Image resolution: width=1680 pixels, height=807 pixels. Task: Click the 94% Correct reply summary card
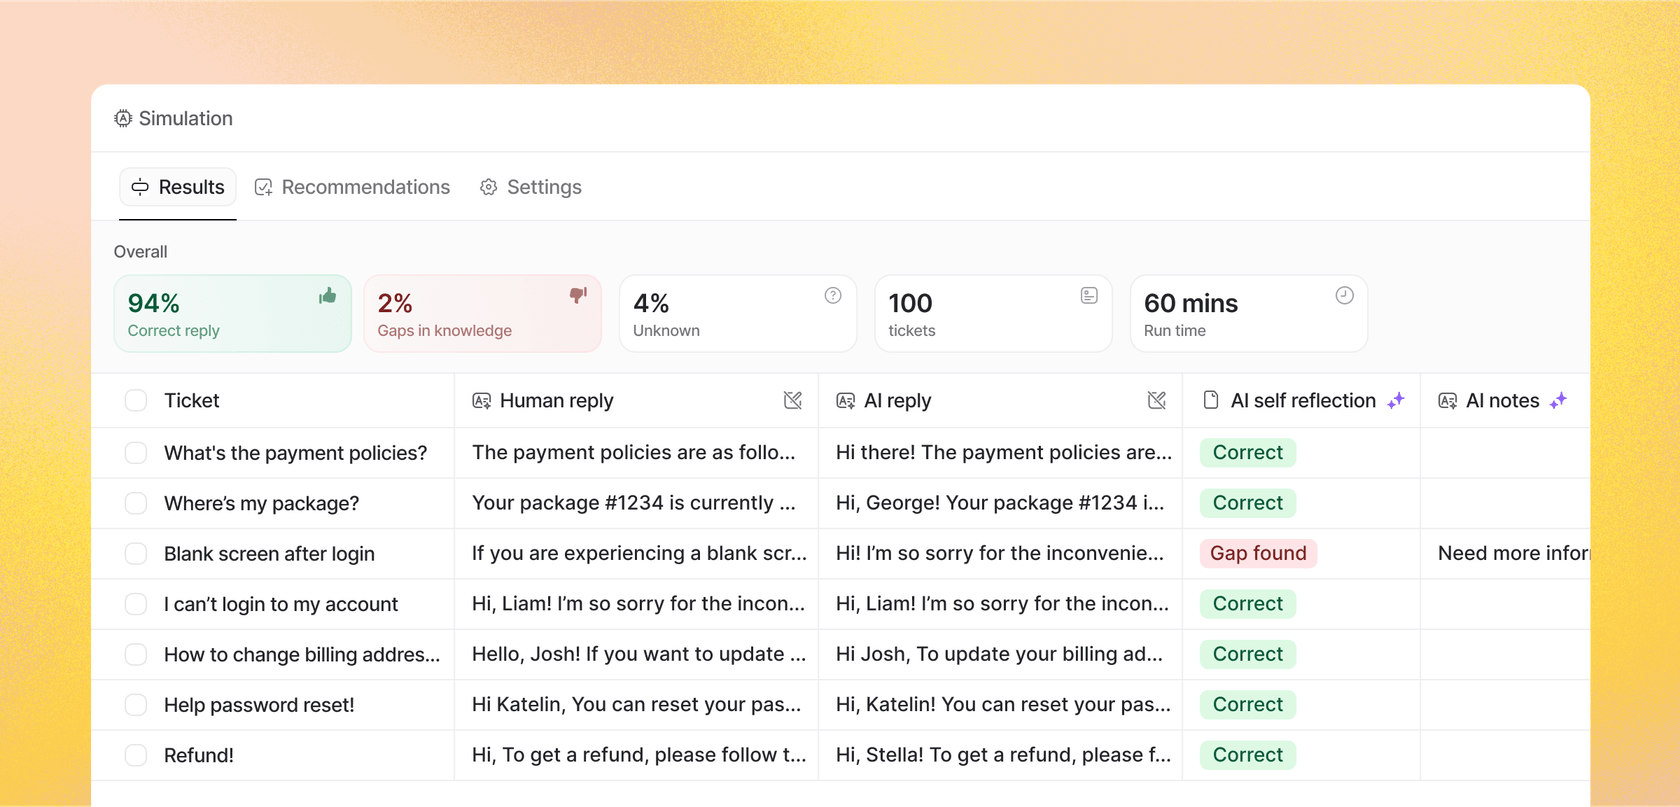[232, 314]
